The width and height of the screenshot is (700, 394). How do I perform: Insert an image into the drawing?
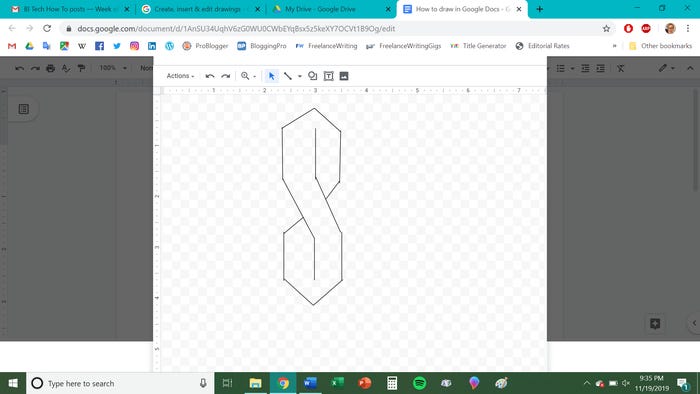pyautogui.click(x=344, y=76)
